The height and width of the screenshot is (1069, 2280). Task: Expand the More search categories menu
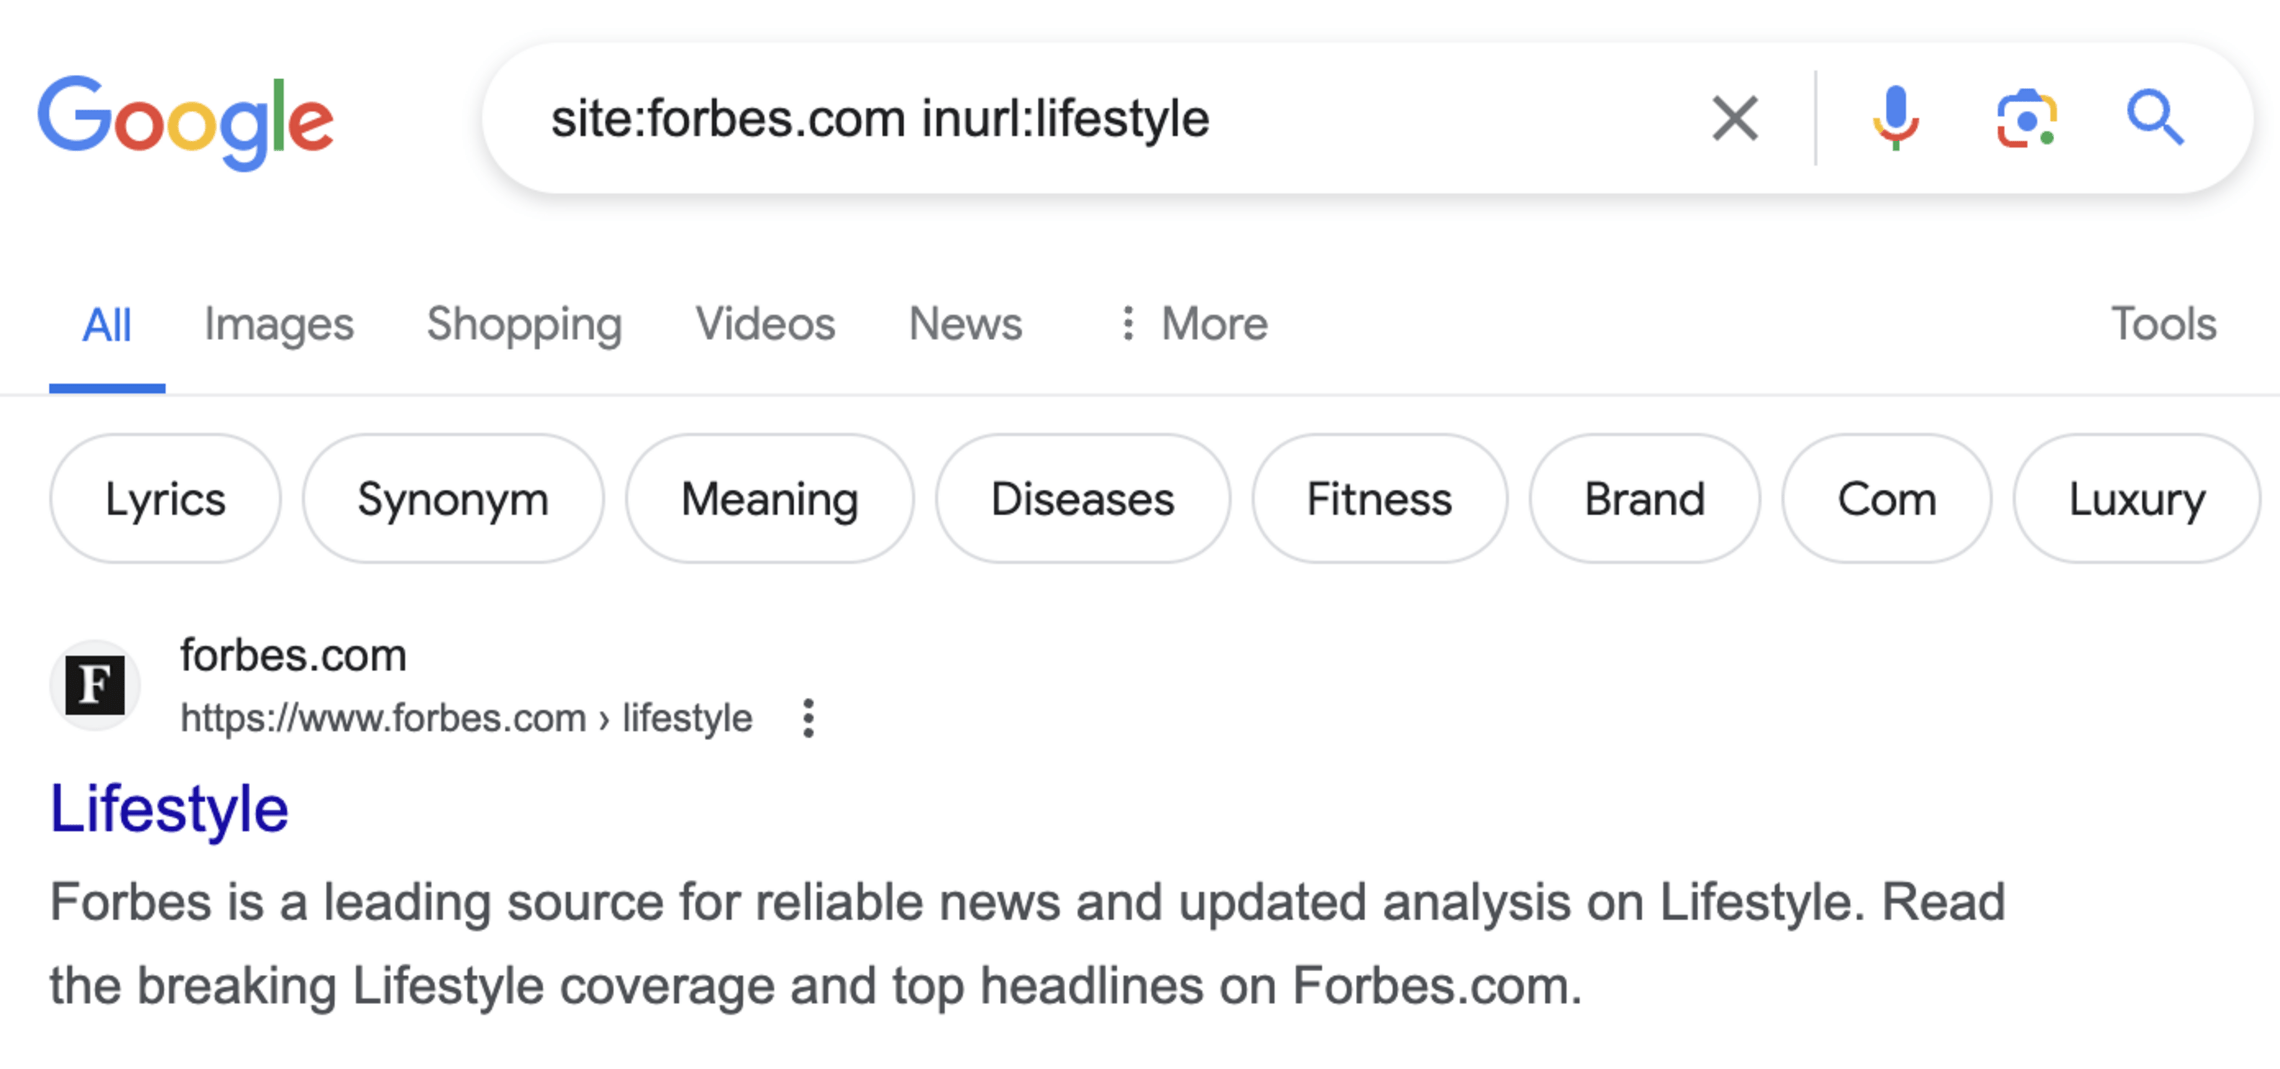(1196, 324)
